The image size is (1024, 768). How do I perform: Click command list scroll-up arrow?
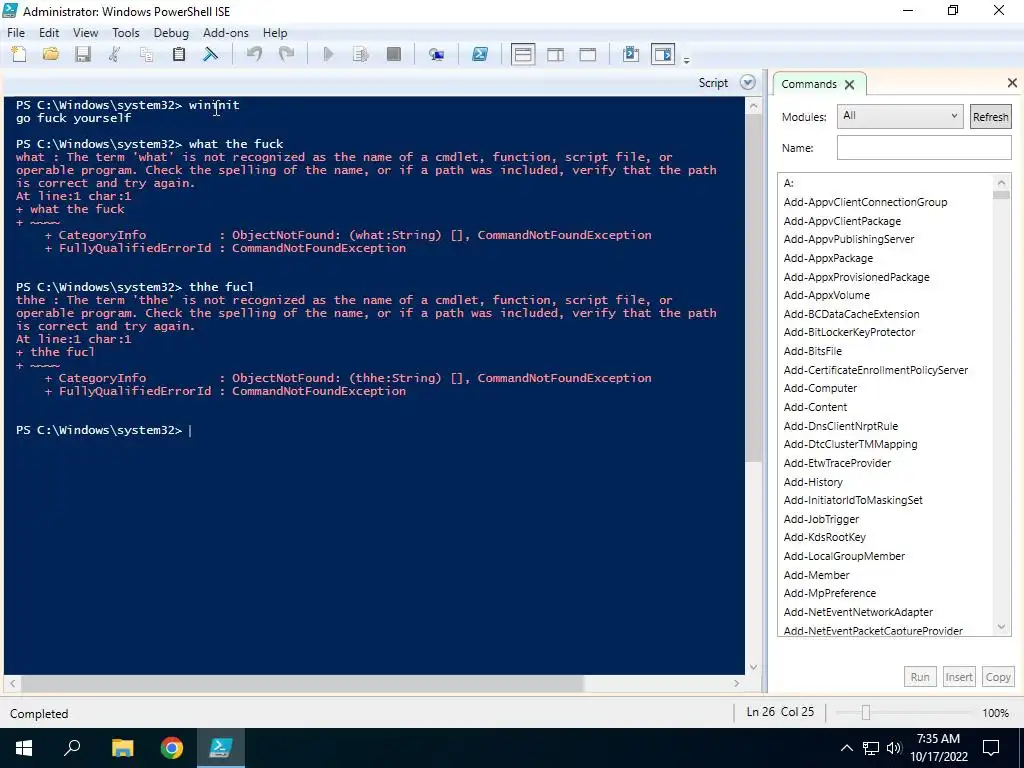[x=1001, y=182]
